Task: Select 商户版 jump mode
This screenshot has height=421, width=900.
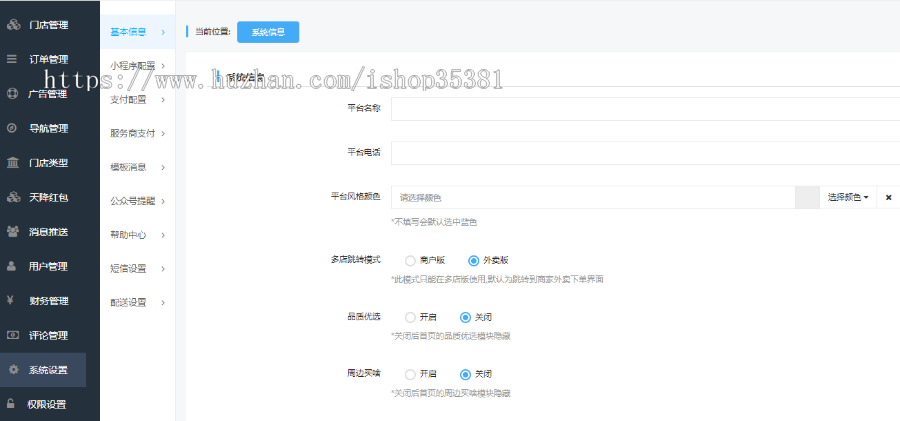Action: tap(410, 261)
